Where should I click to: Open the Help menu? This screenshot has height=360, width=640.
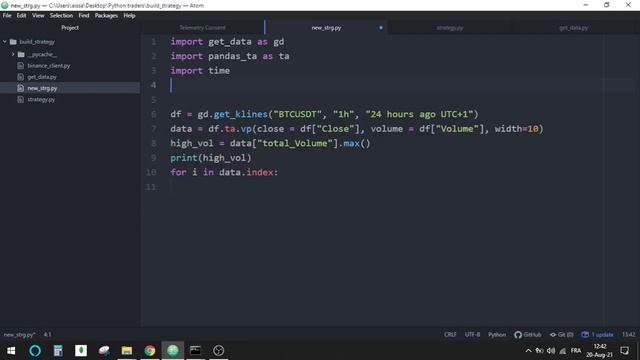(x=129, y=16)
